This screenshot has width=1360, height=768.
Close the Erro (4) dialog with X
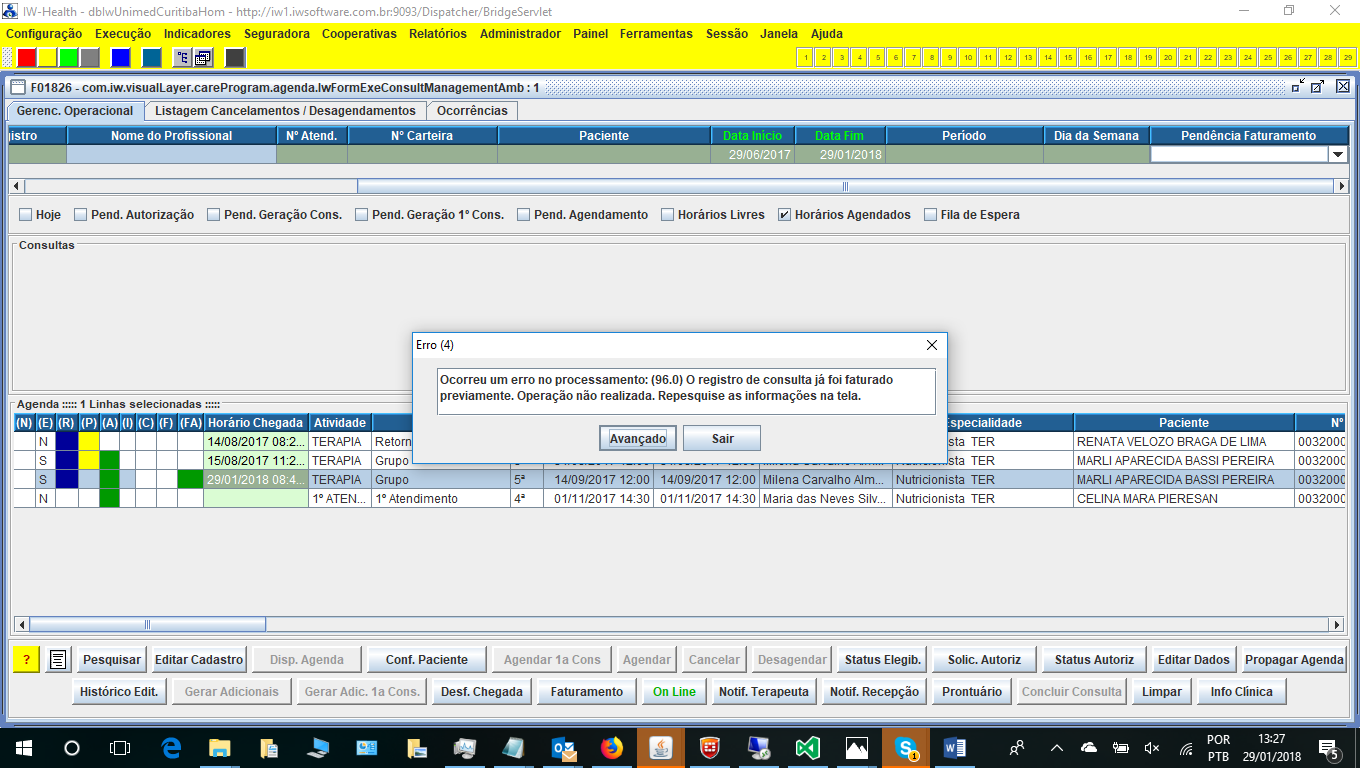931,345
